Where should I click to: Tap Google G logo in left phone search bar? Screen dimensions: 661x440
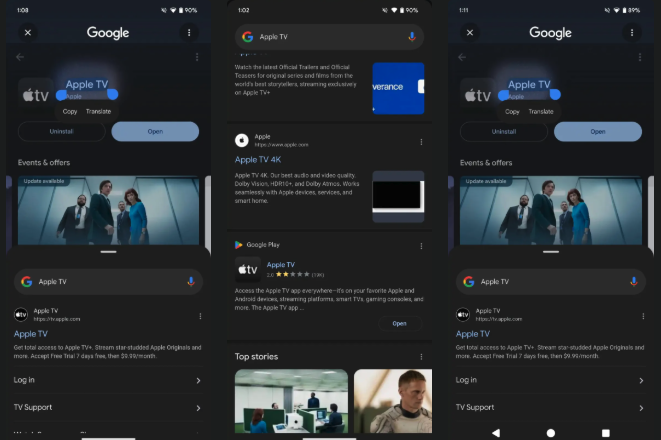pyautogui.click(x=27, y=282)
